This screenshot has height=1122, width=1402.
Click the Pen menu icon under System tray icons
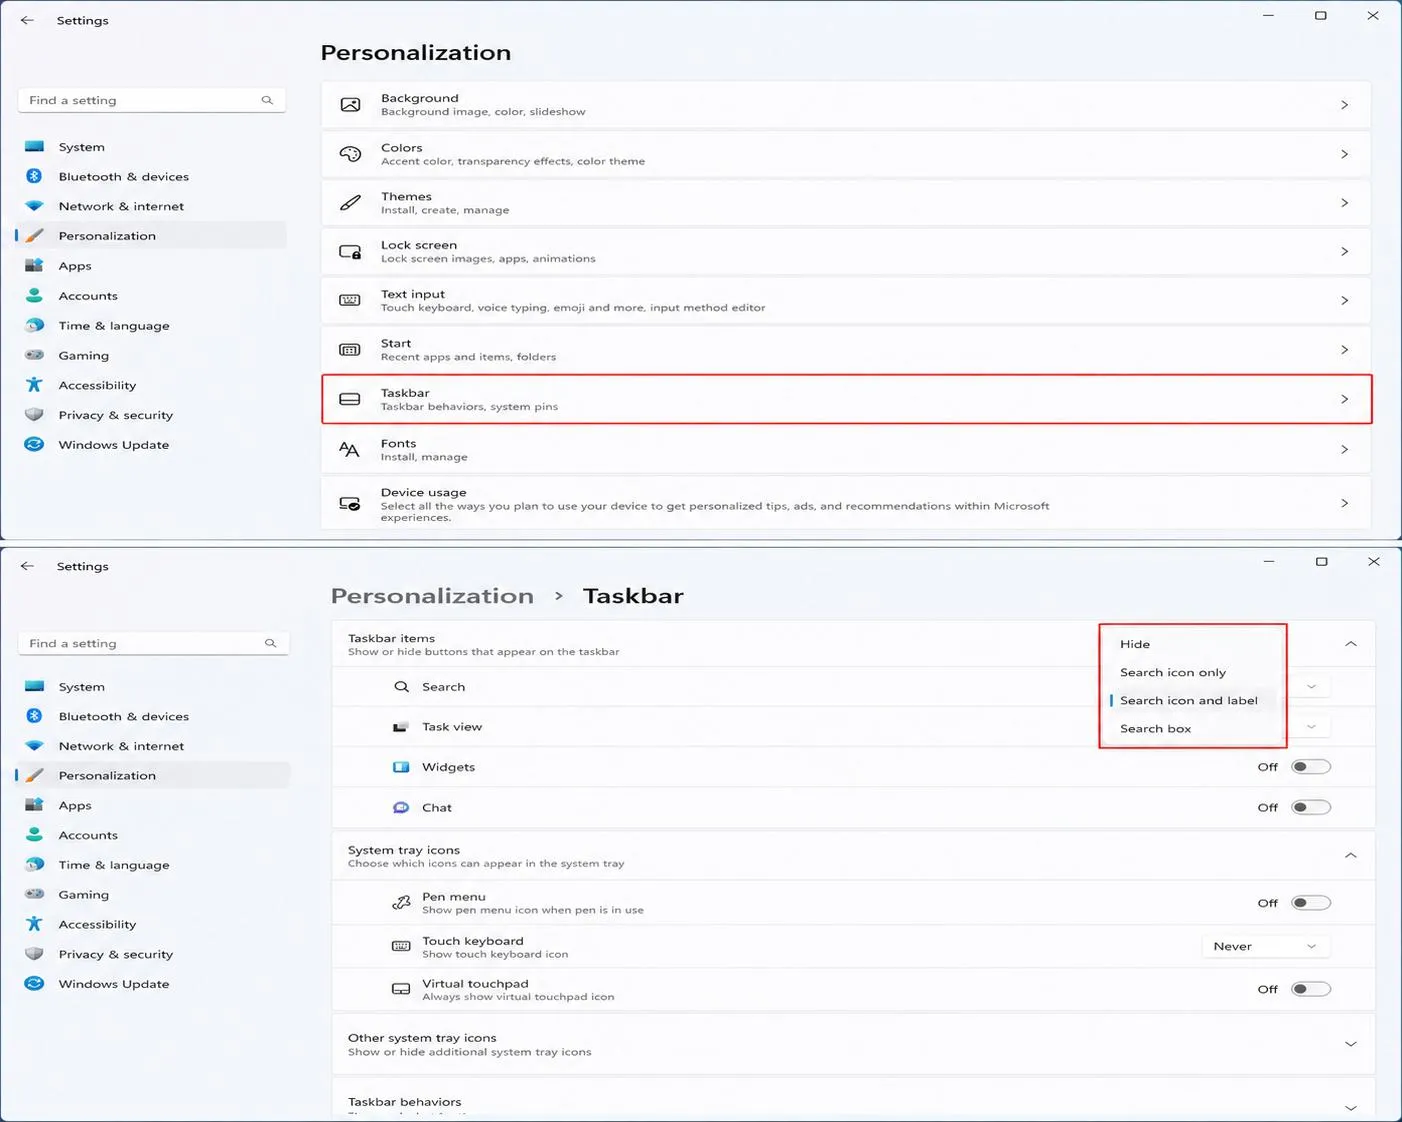coord(401,903)
